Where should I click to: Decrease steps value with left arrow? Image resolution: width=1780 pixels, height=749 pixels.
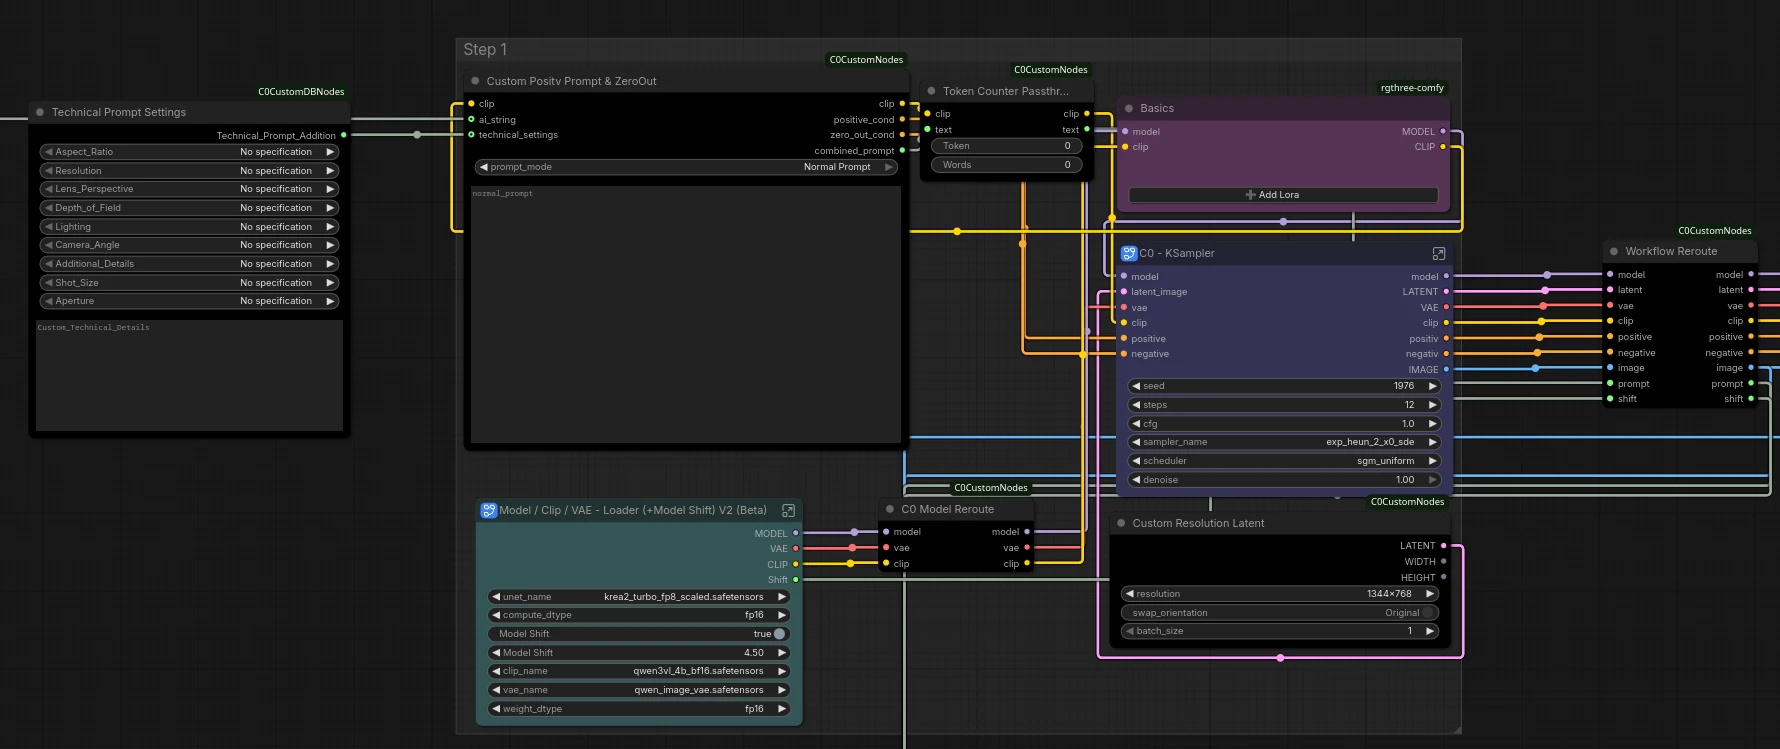[1136, 405]
